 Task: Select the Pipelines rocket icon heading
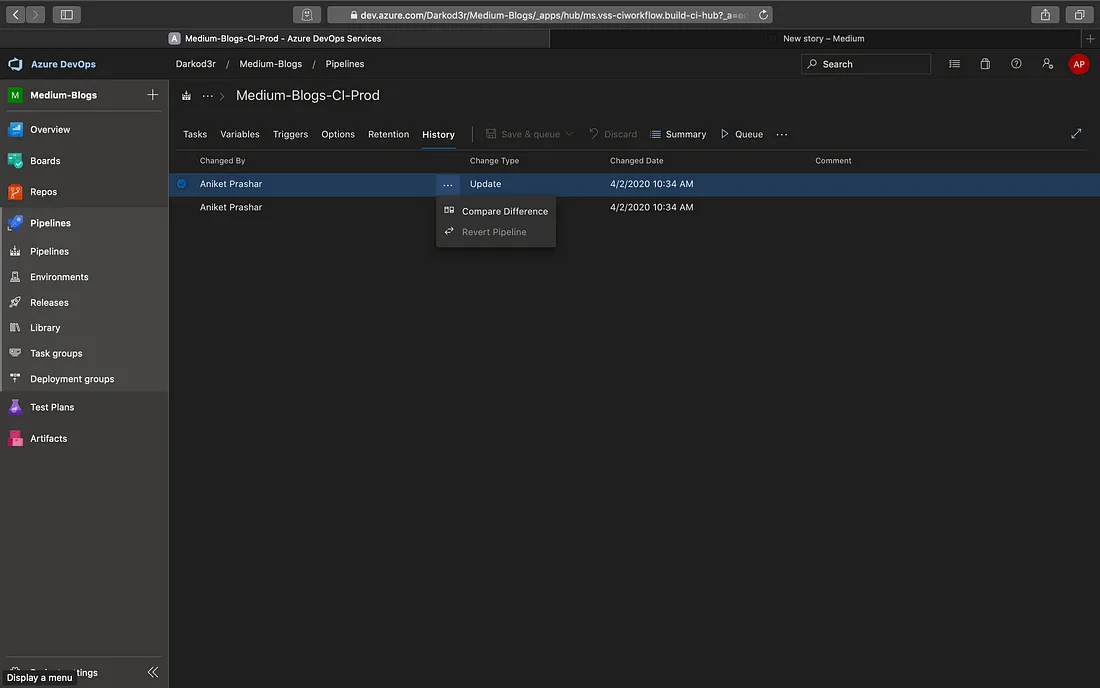tap(15, 223)
